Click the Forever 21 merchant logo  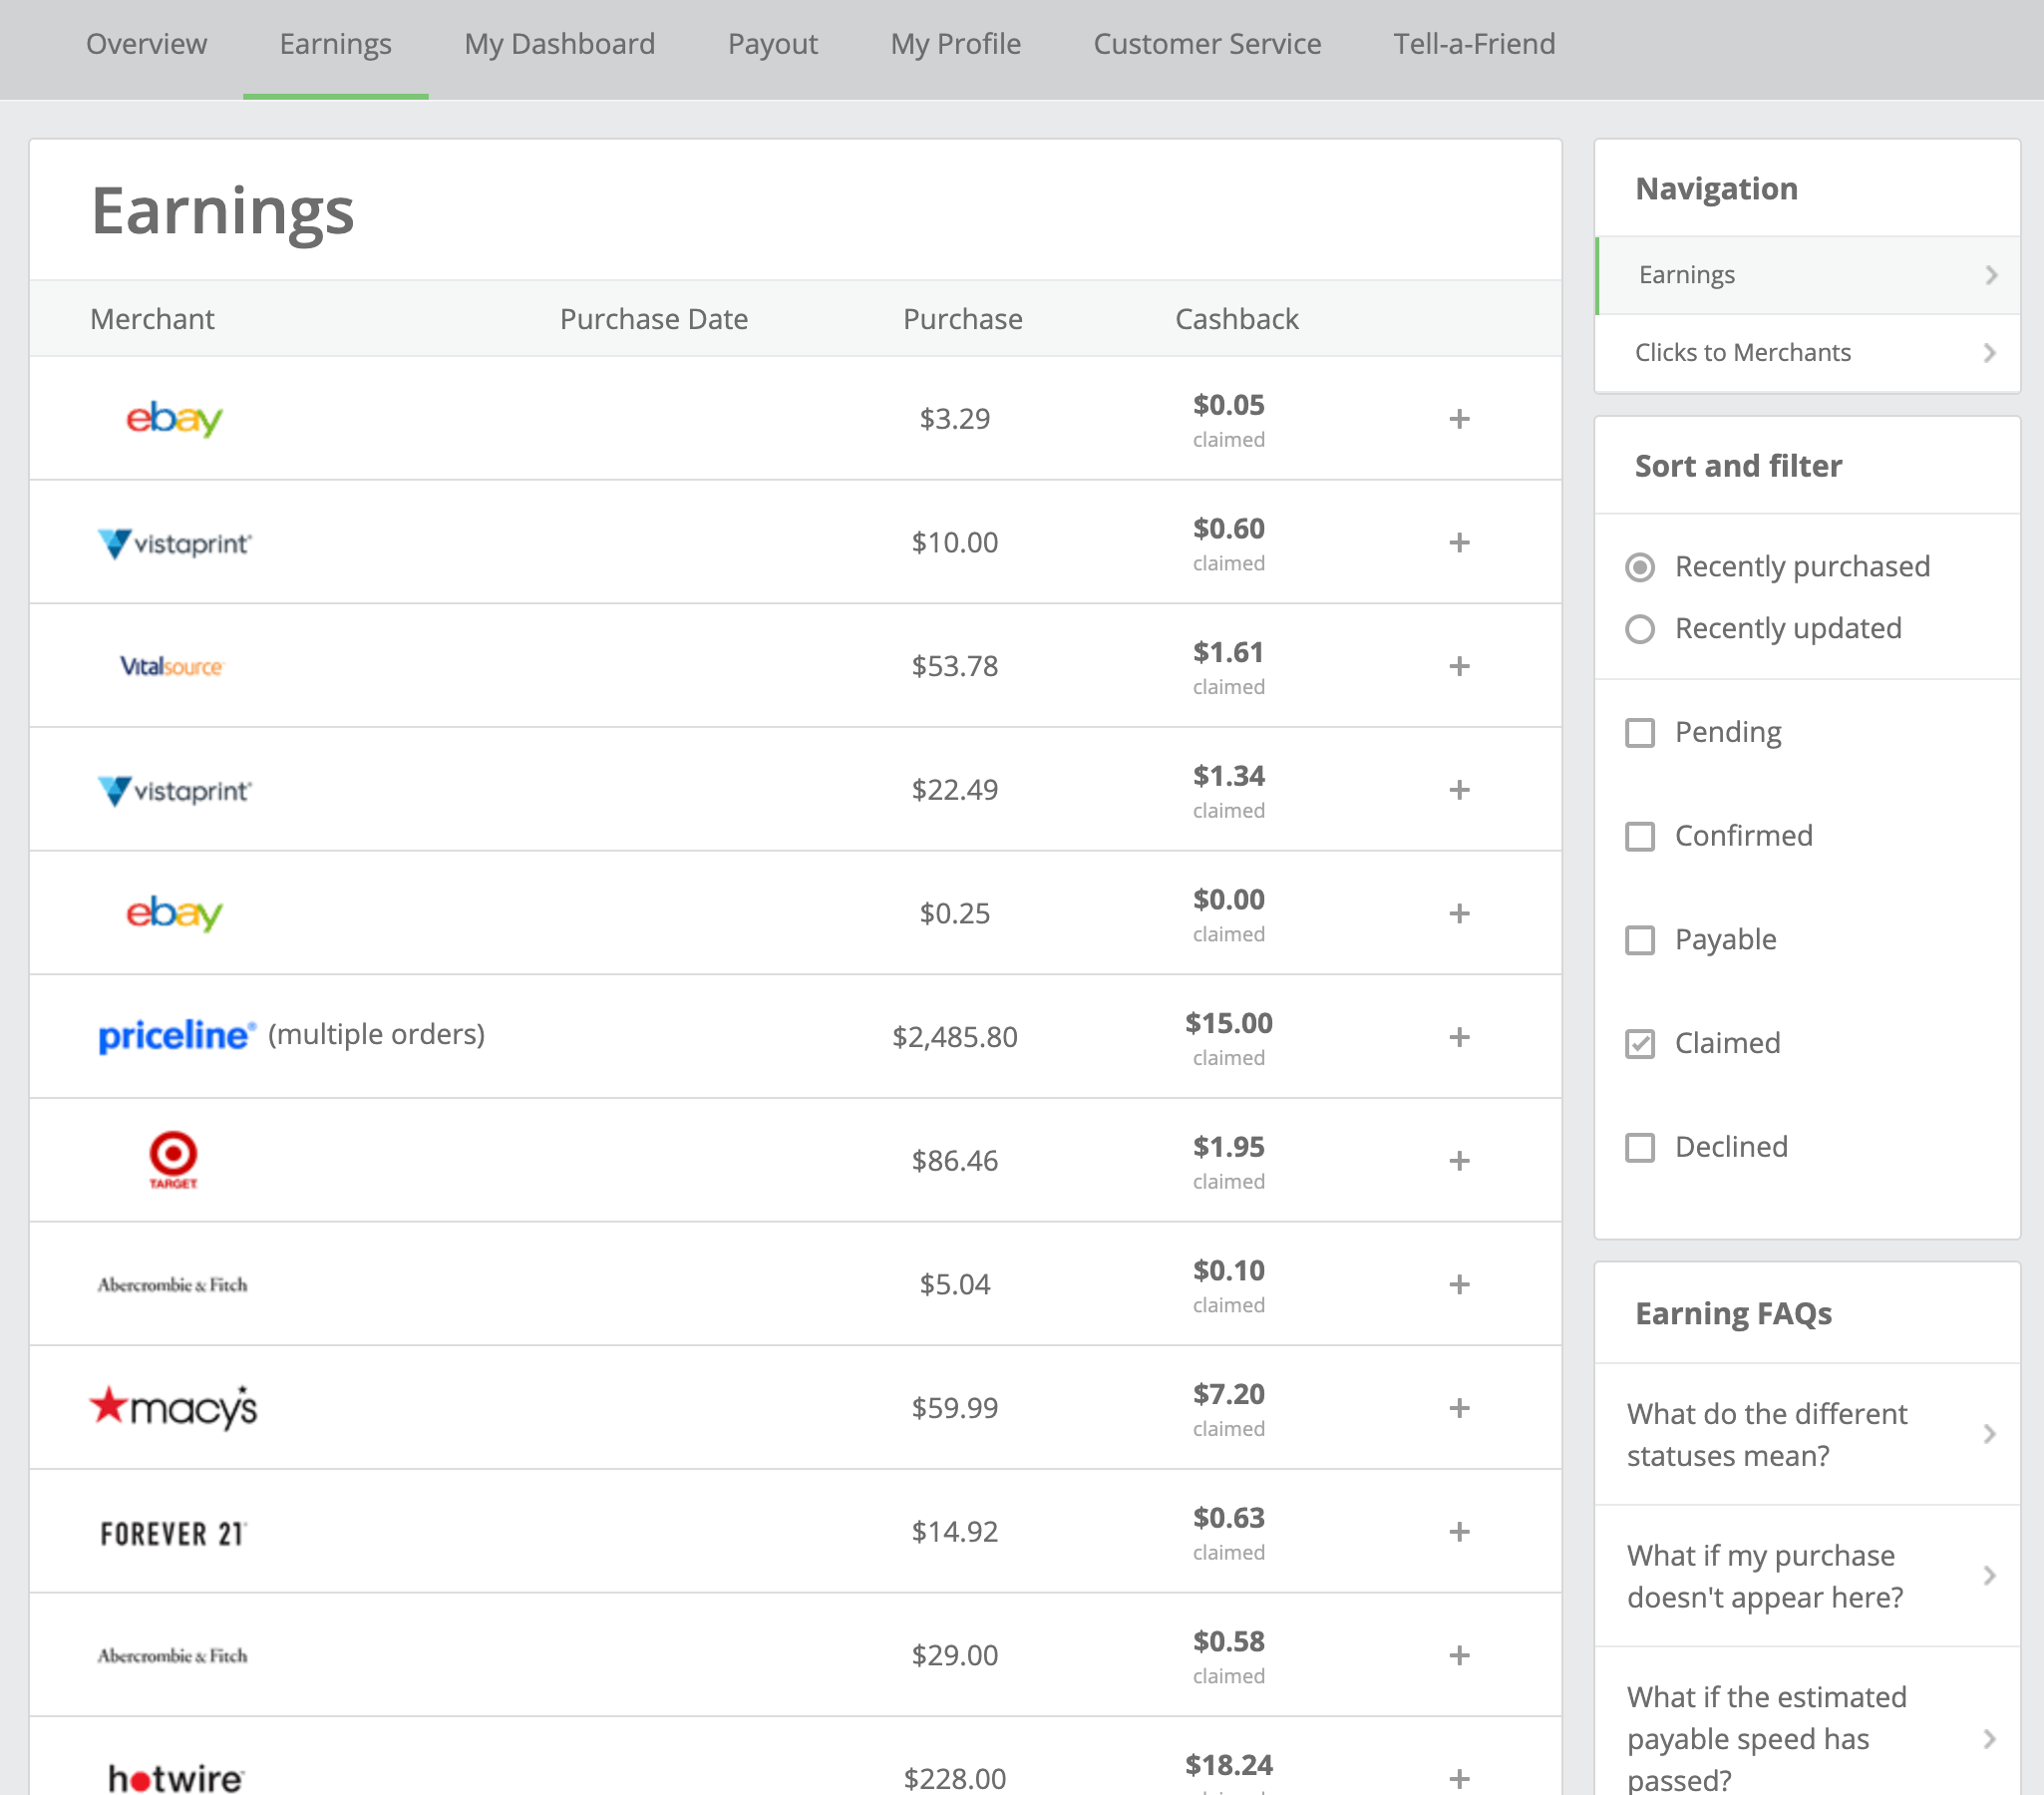coord(173,1532)
